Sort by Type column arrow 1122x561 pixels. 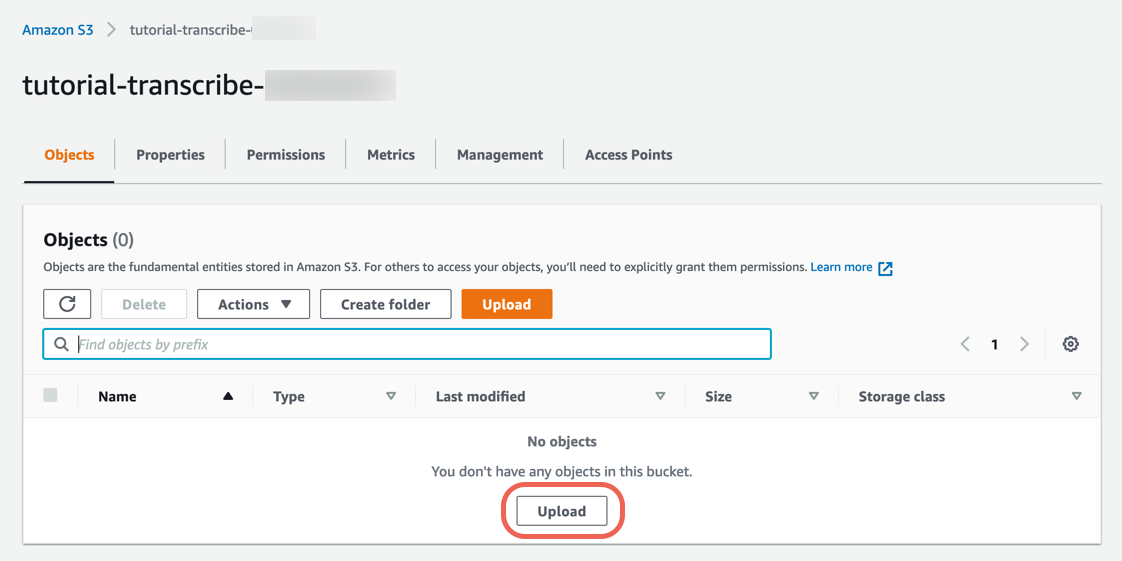point(391,396)
